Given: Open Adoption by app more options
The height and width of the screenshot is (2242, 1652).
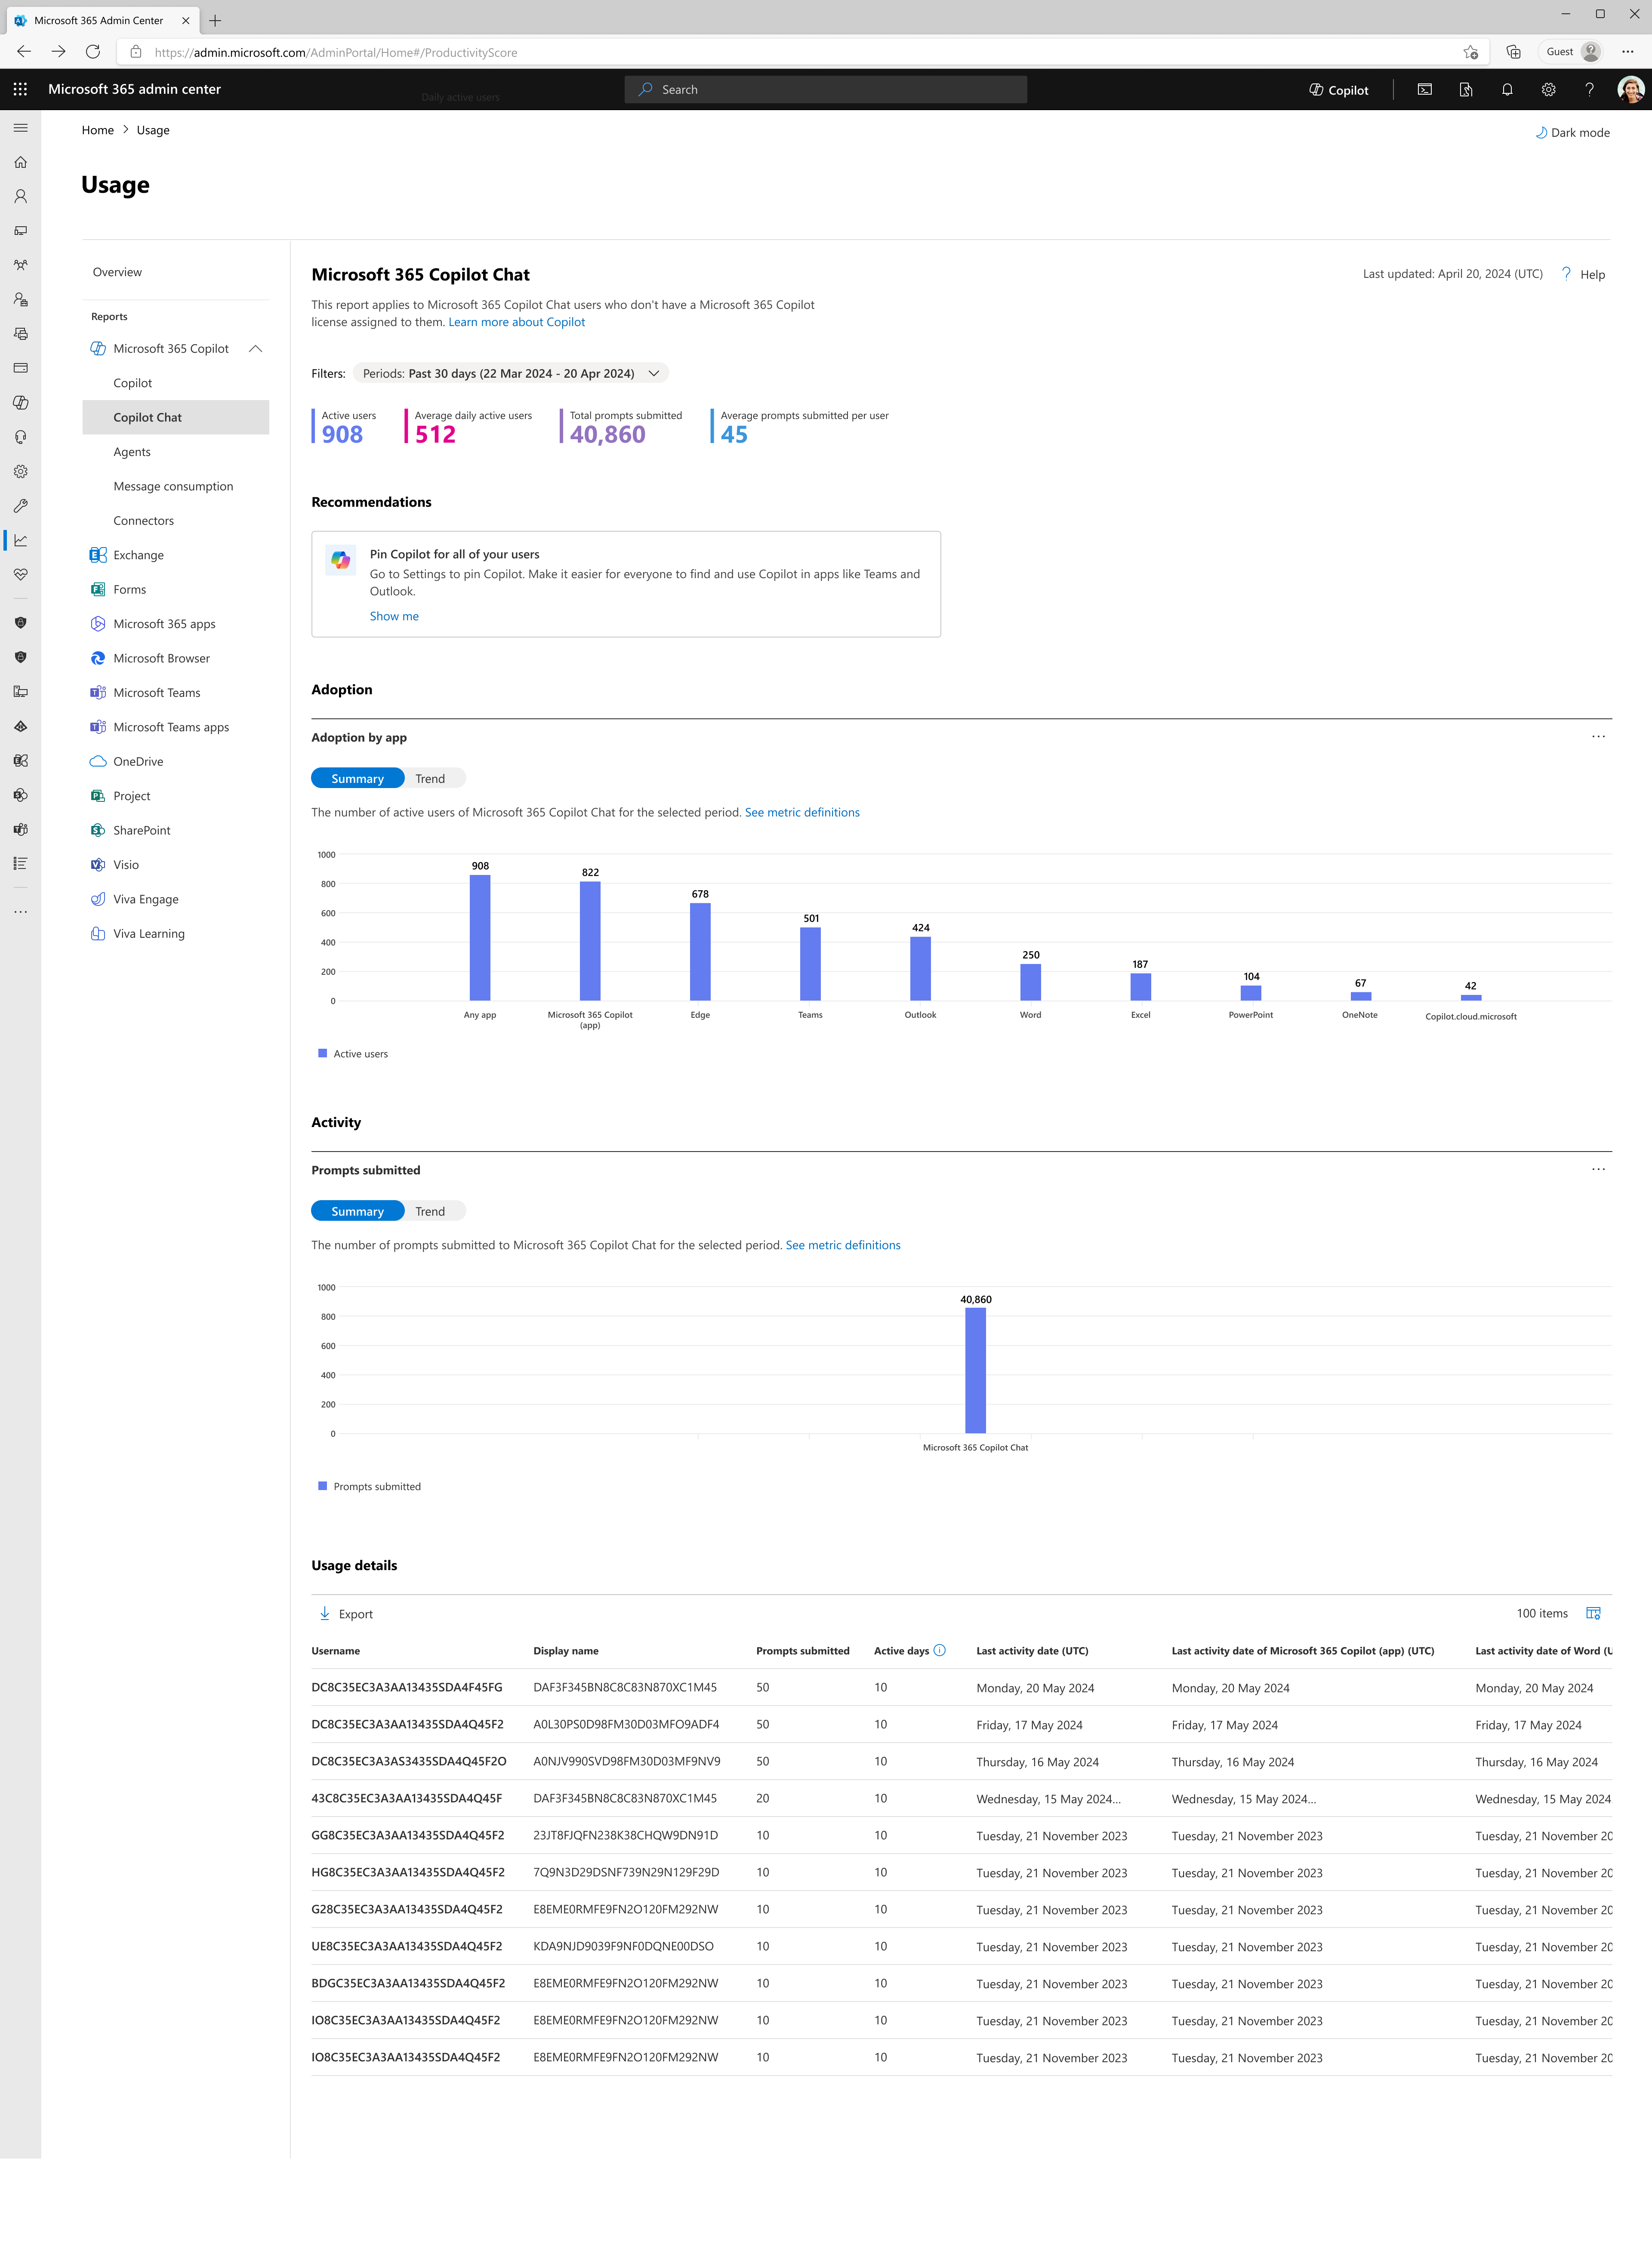Looking at the screenshot, I should click(1598, 737).
